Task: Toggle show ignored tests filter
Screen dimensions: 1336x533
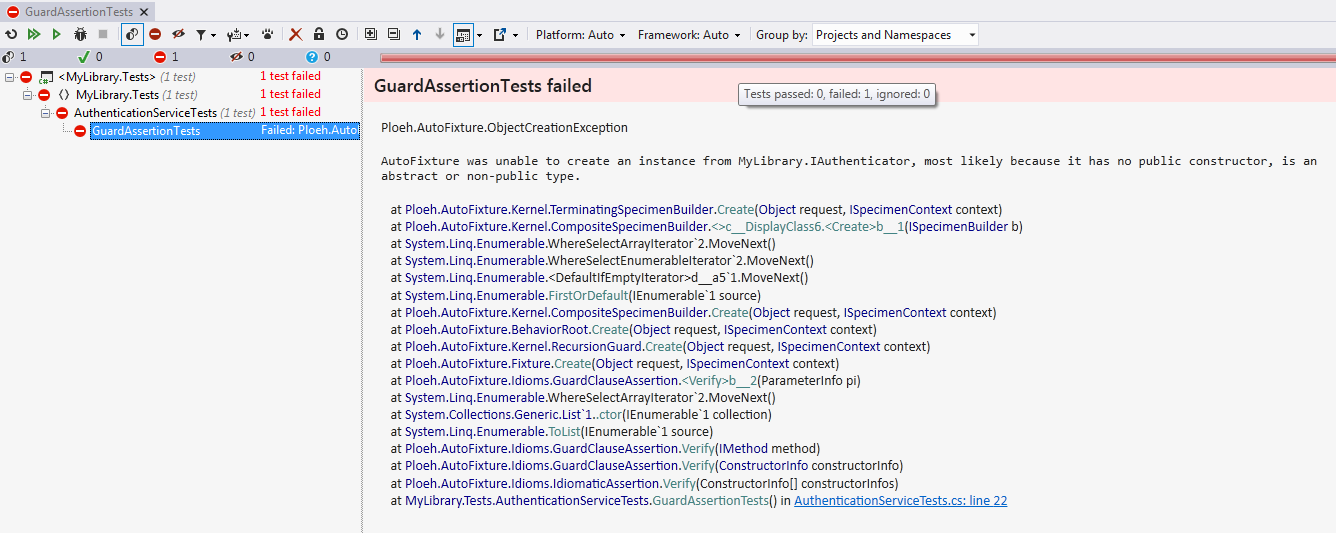Action: [178, 34]
